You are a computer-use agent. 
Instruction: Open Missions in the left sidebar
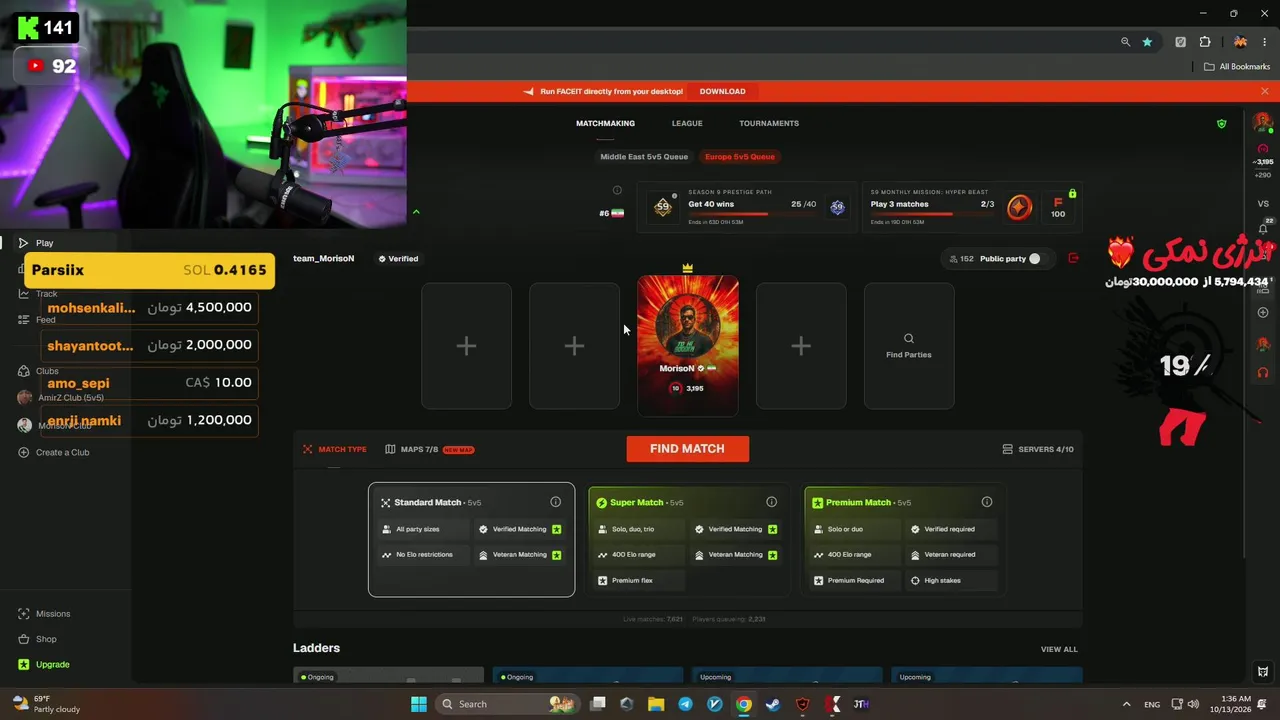[45, 614]
